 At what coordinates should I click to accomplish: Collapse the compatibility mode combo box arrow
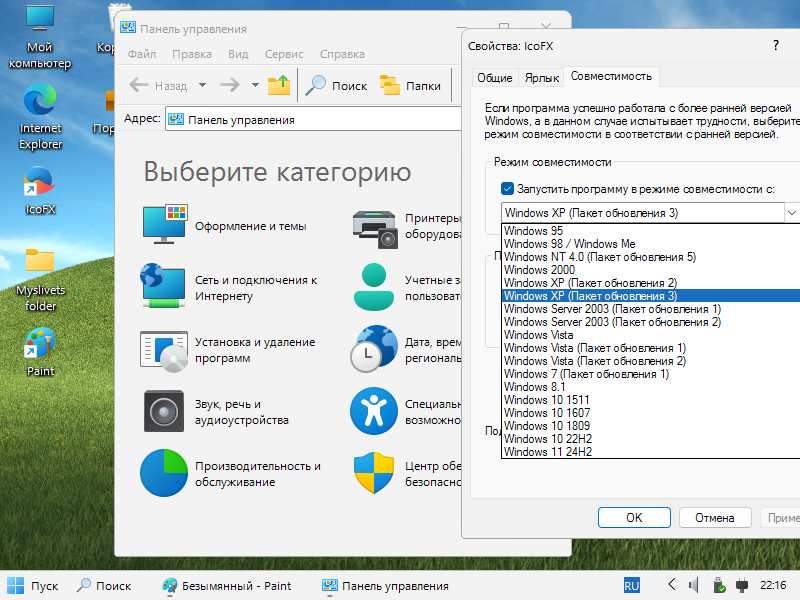(792, 213)
